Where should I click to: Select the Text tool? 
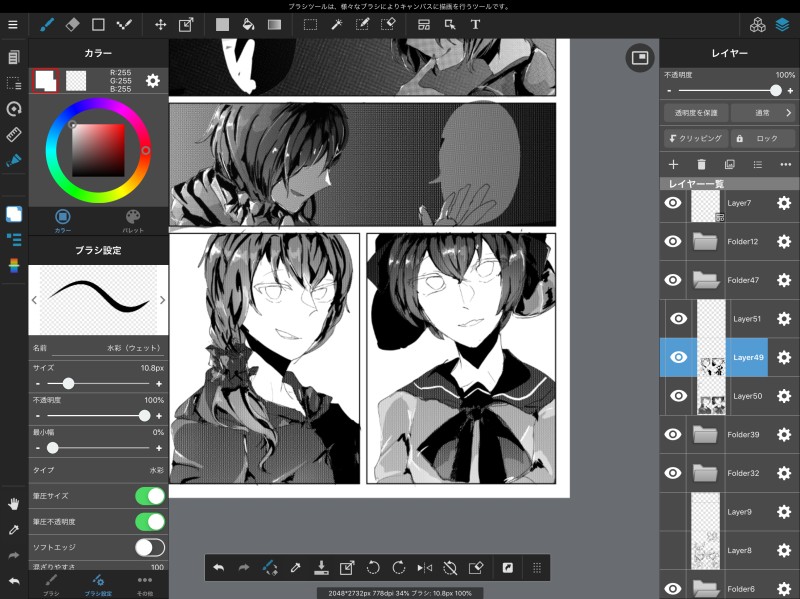[475, 24]
